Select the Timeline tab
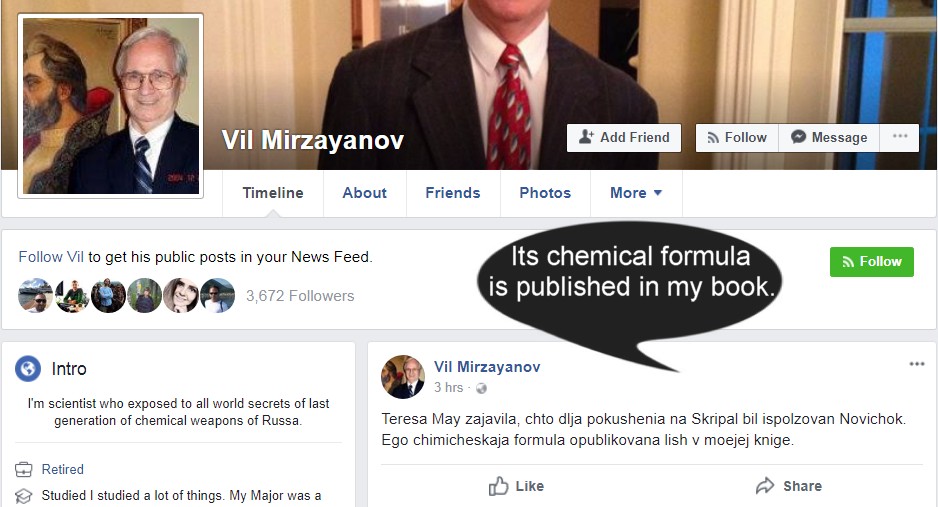This screenshot has height=507, width=938. coord(273,193)
